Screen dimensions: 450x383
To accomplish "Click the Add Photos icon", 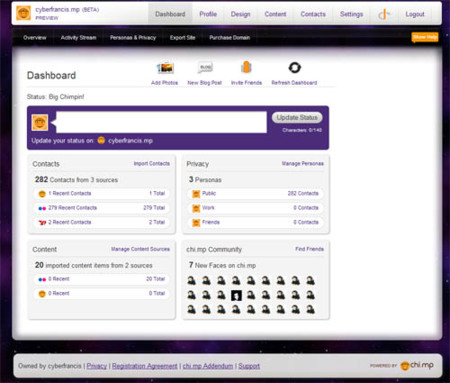I will click(165, 68).
